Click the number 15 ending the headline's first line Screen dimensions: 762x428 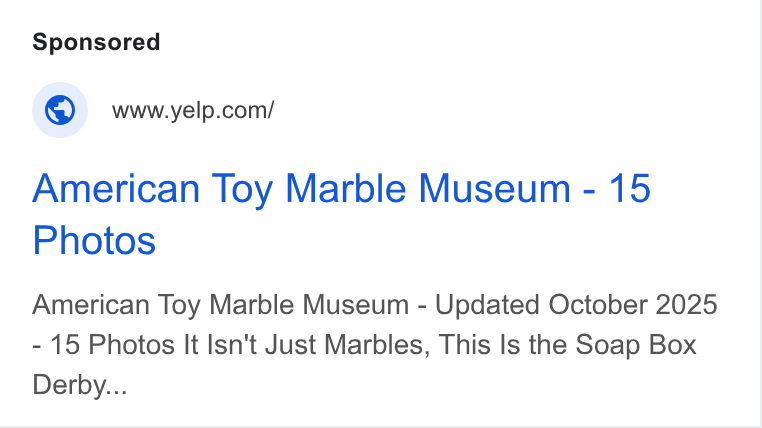tap(630, 188)
